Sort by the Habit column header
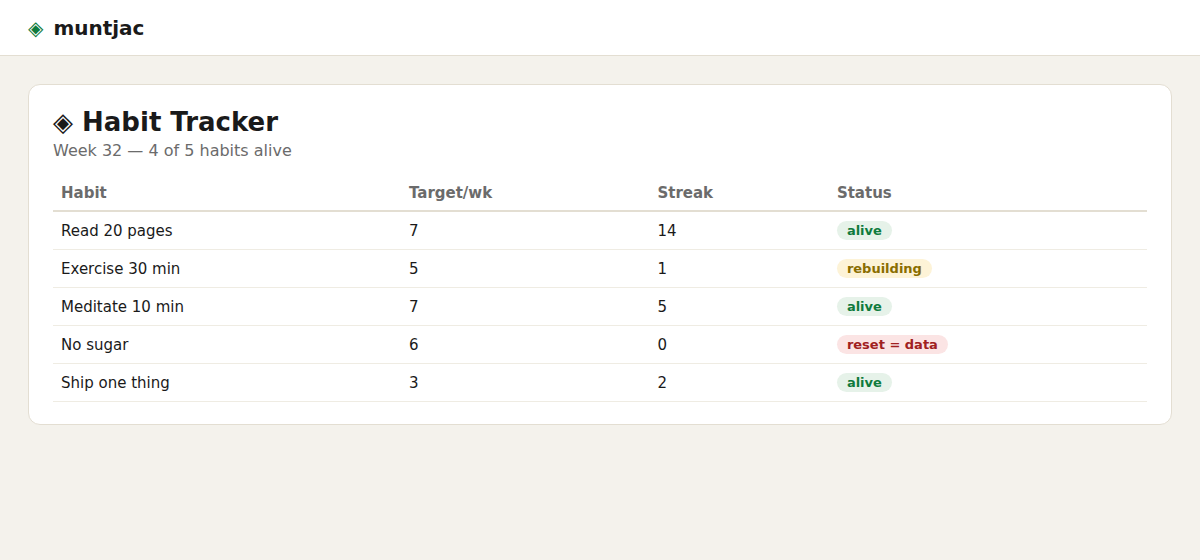The width and height of the screenshot is (1200, 560). point(84,192)
